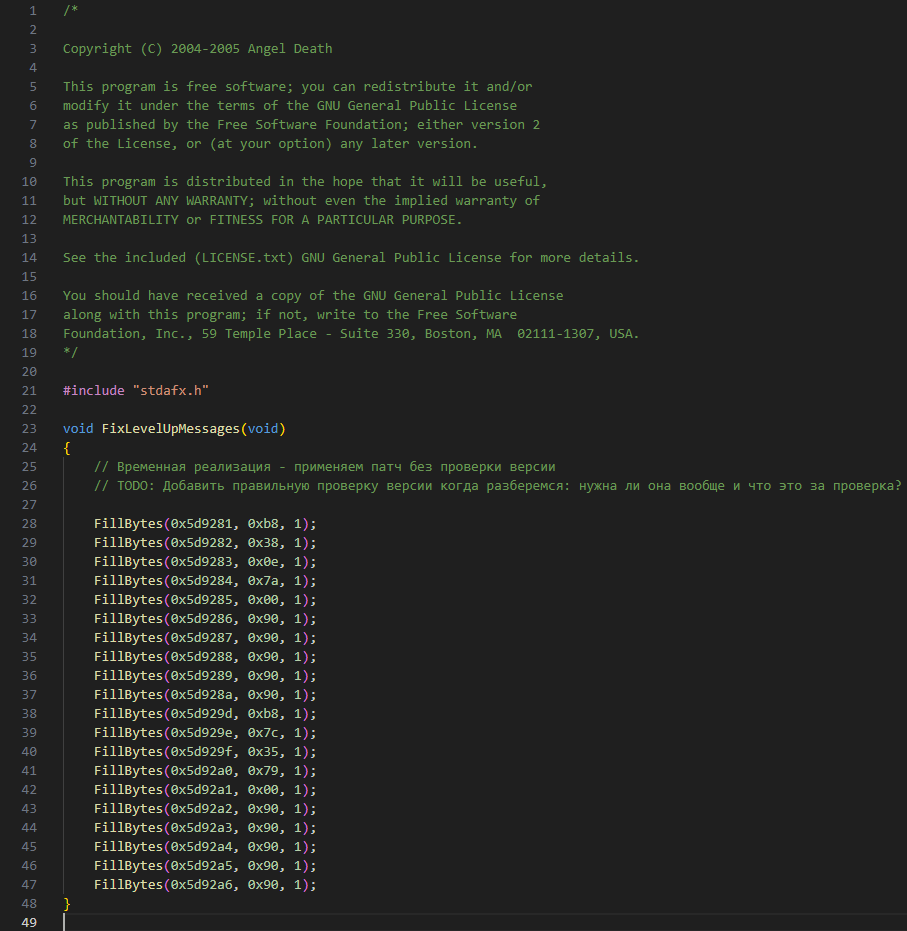The image size is (907, 931).
Task: Click FillBytes on line 32
Action: (x=128, y=600)
